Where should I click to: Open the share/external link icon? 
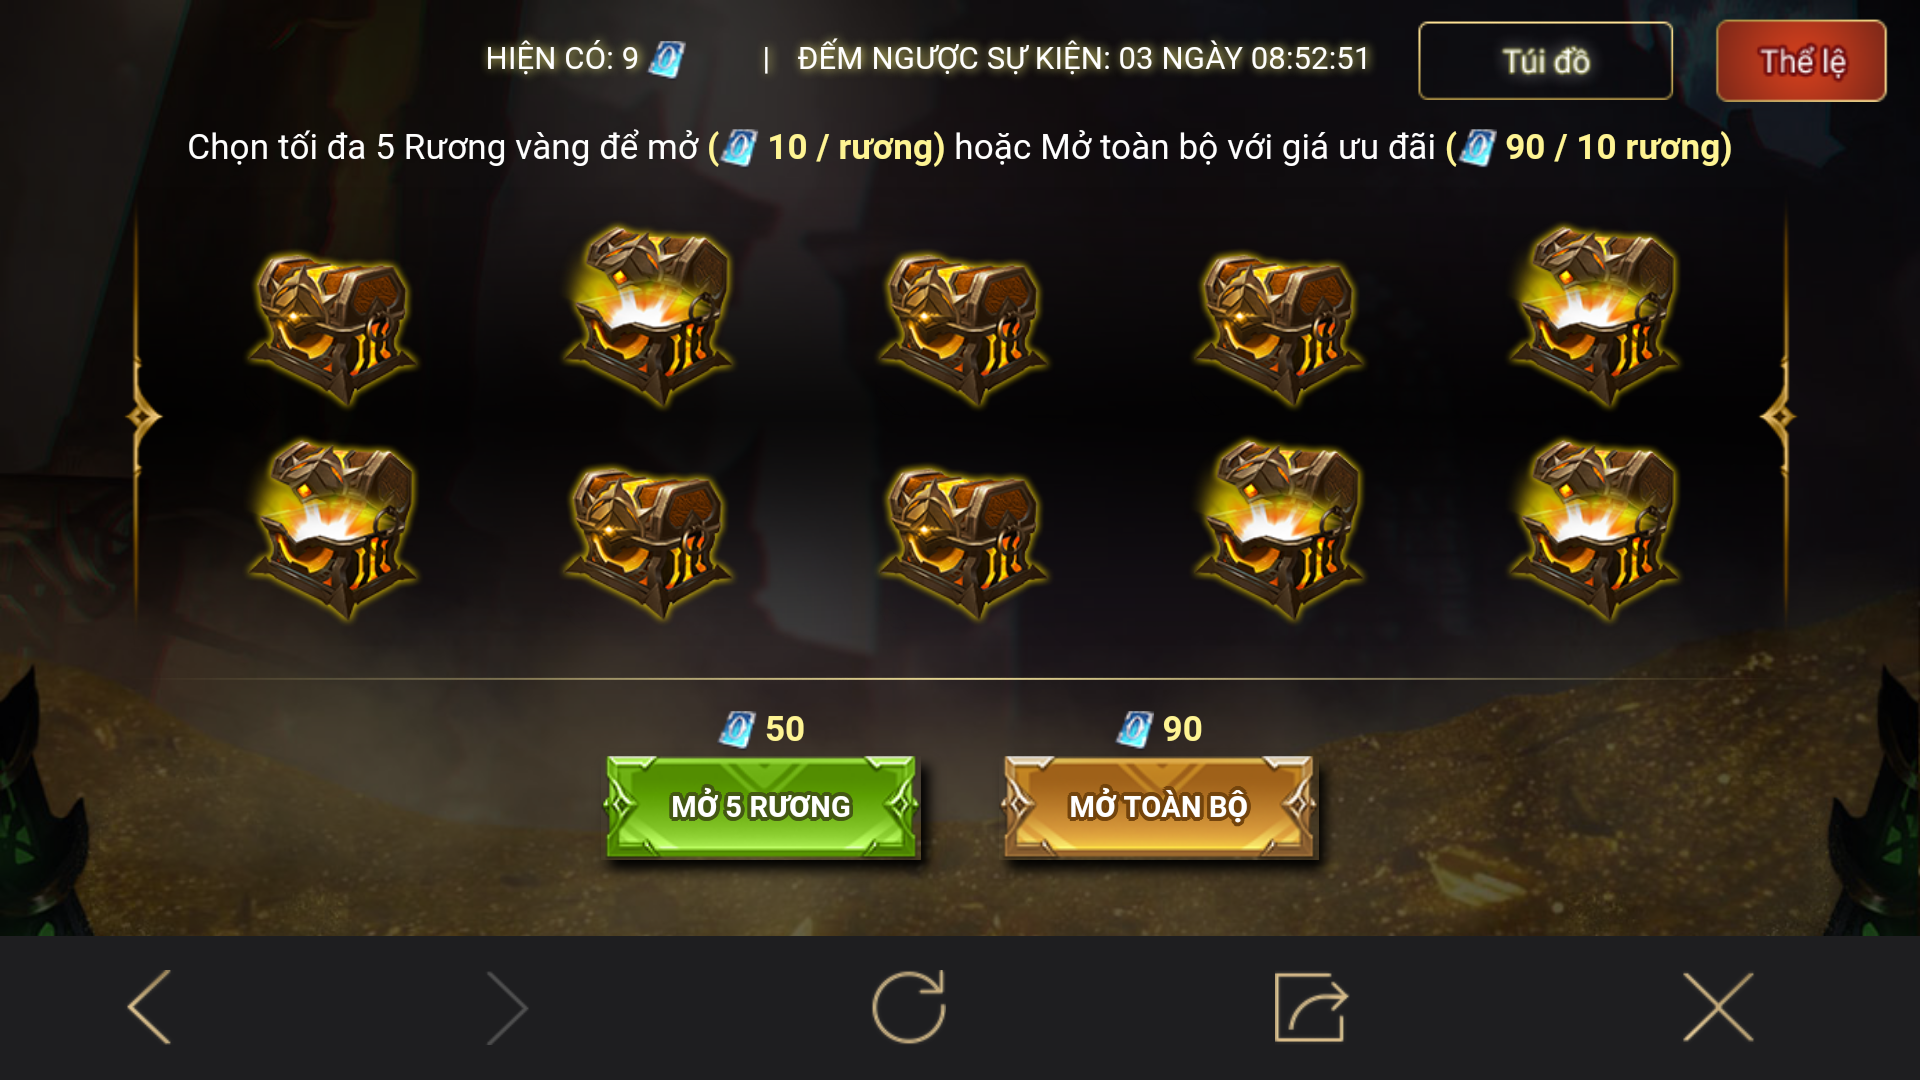[x=1311, y=1007]
